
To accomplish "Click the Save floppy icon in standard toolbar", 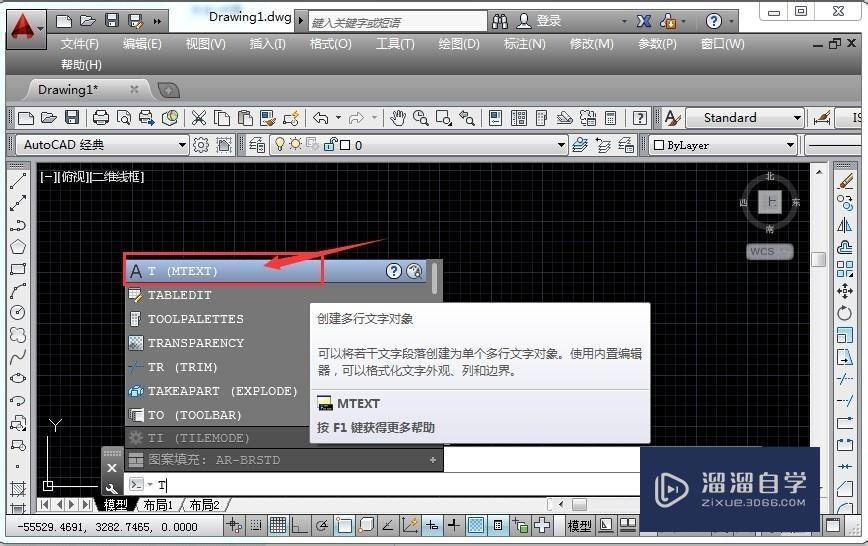I will pyautogui.click(x=72, y=117).
